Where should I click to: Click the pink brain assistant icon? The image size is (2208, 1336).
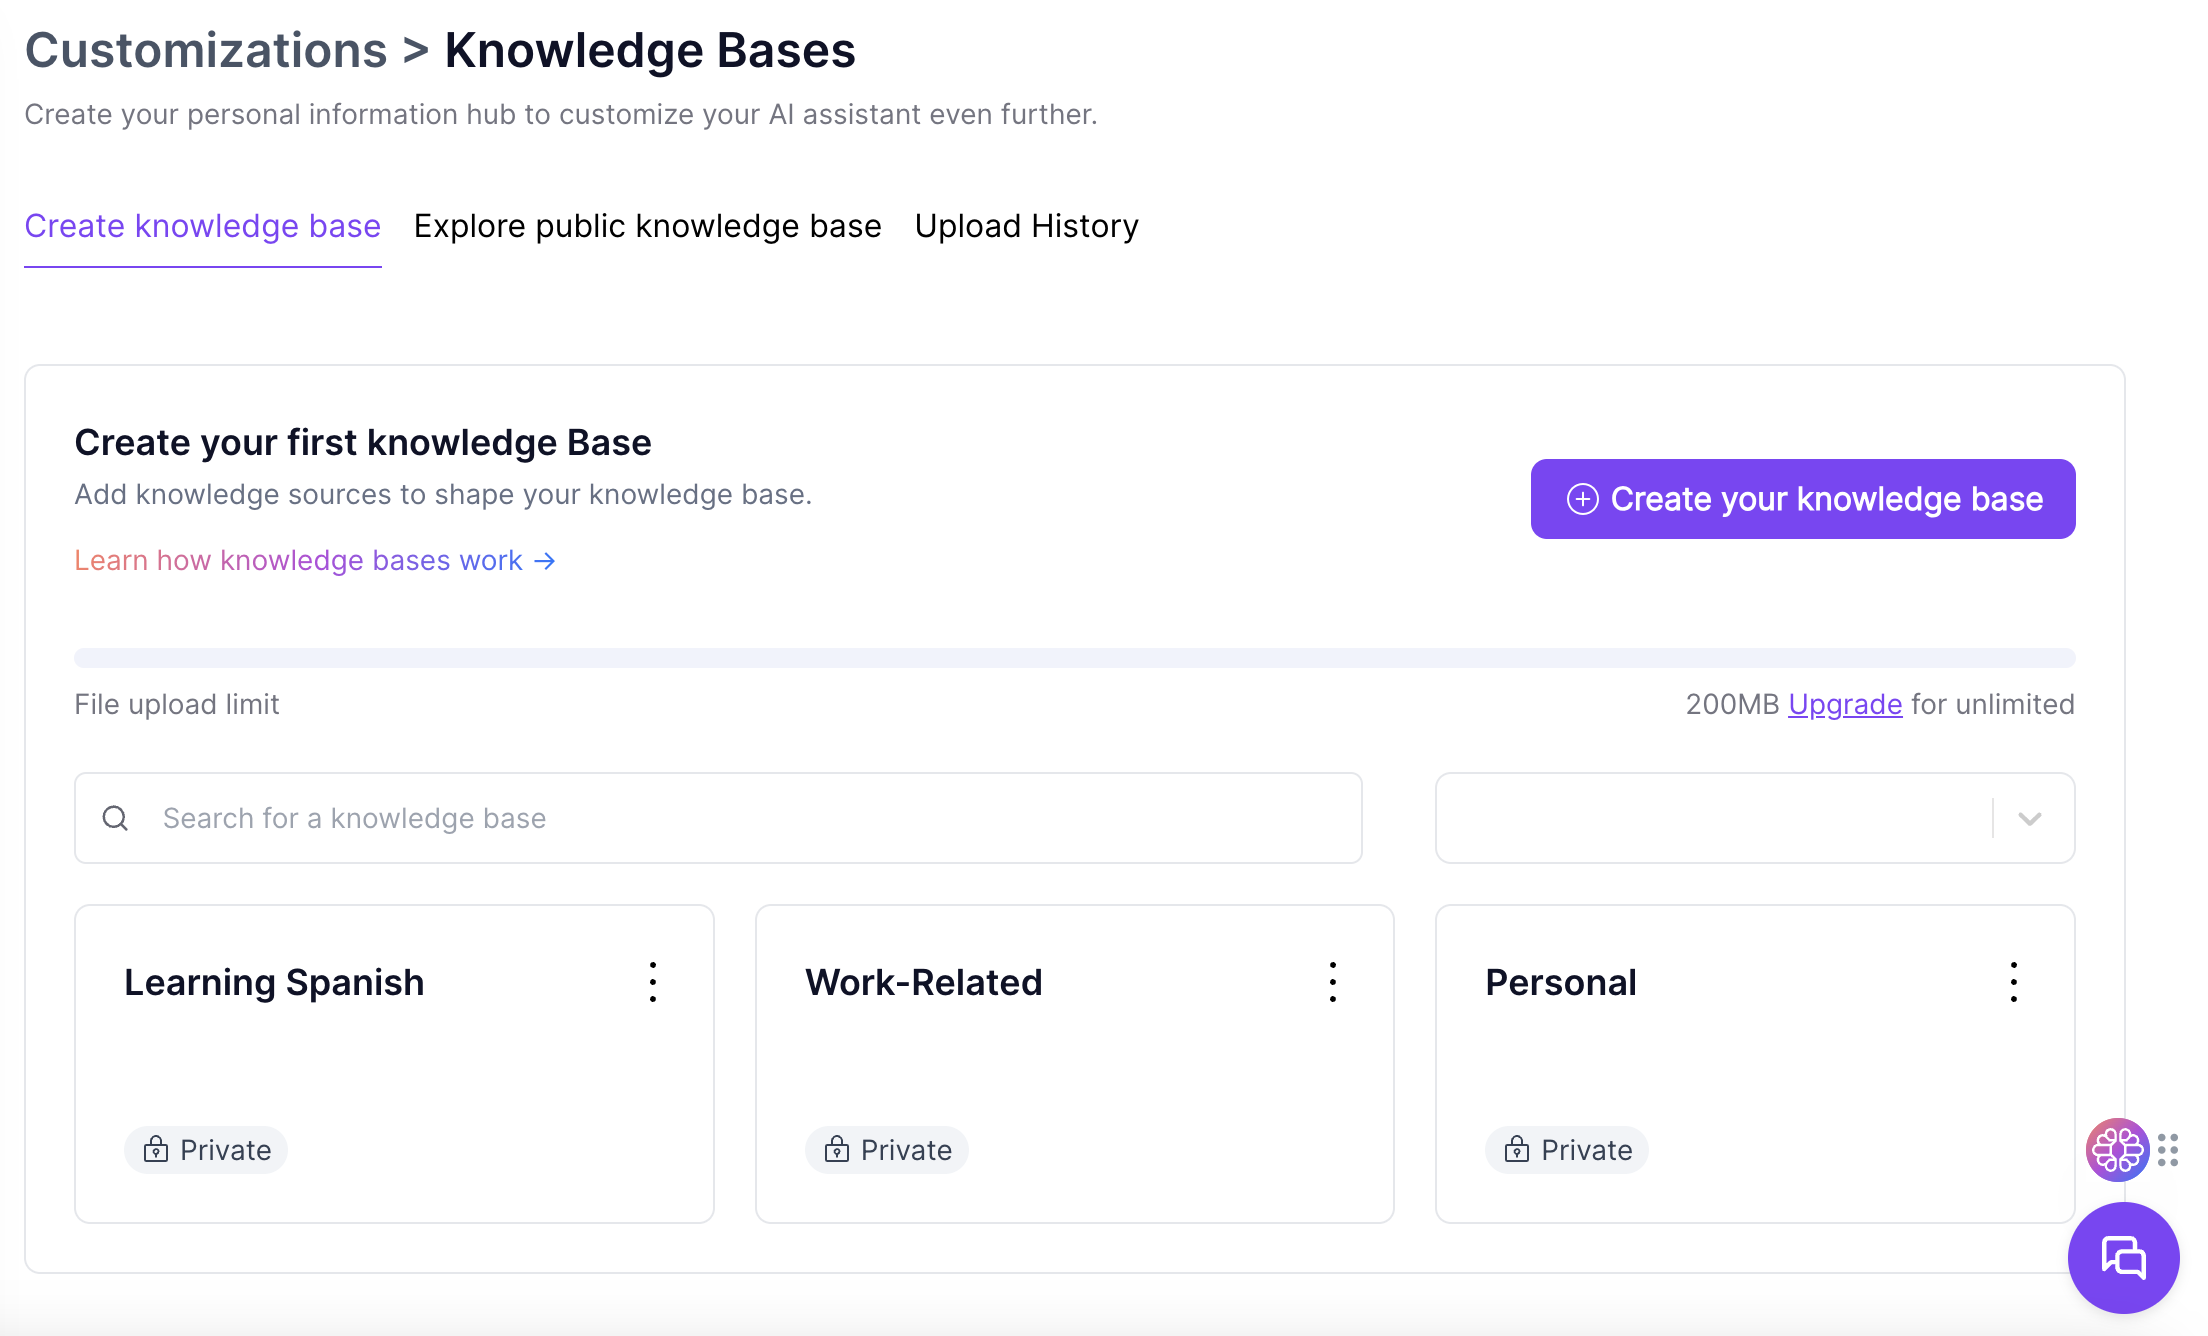click(x=2117, y=1150)
